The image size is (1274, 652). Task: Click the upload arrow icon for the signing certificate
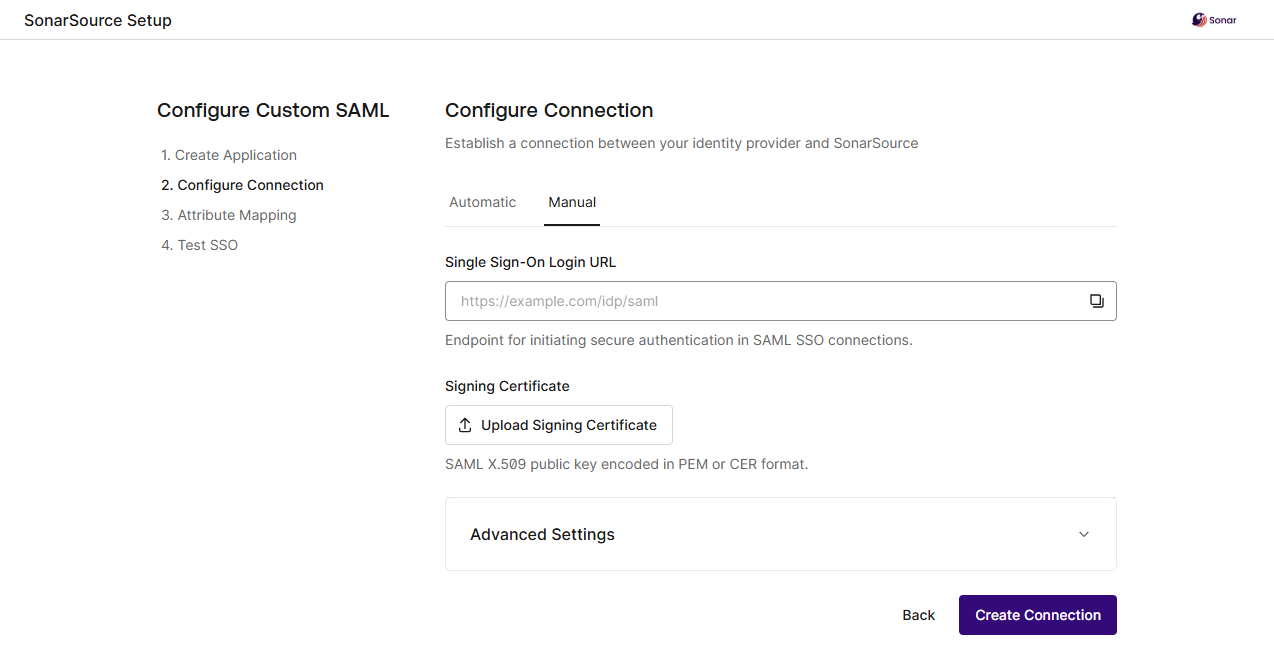point(465,425)
